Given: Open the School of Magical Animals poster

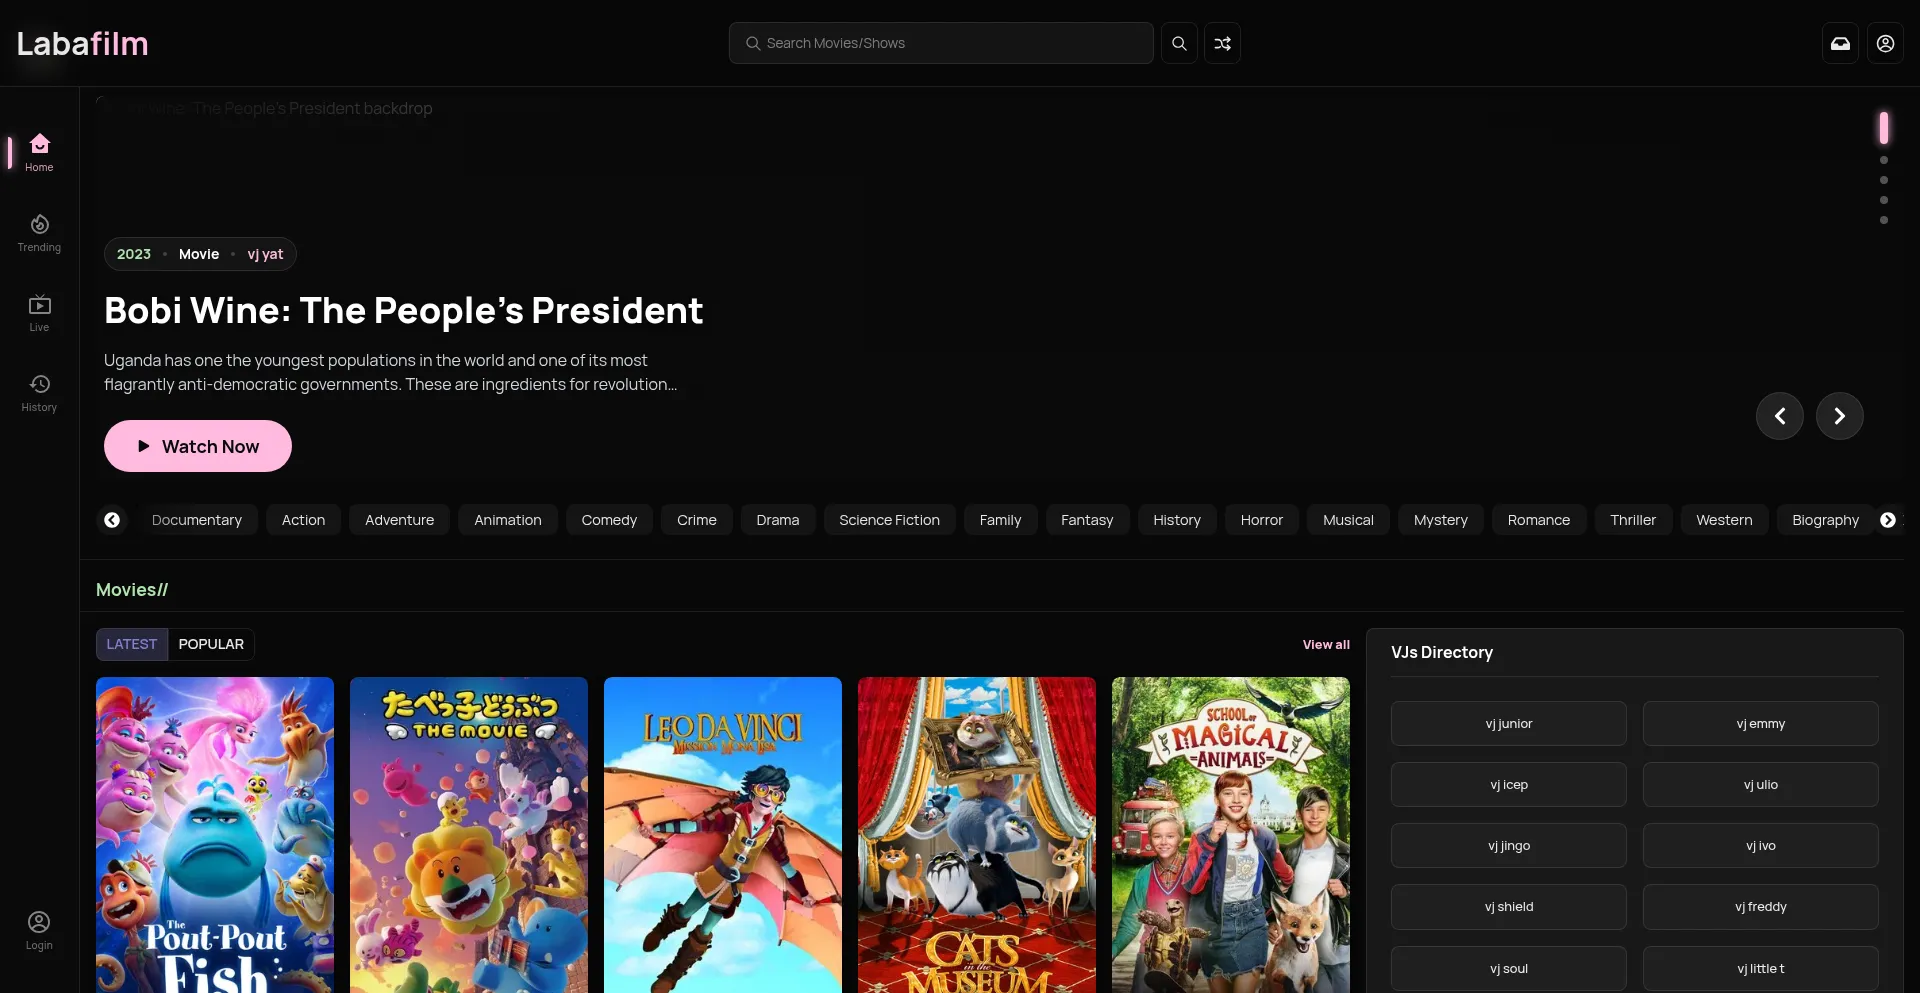Looking at the screenshot, I should tap(1231, 835).
